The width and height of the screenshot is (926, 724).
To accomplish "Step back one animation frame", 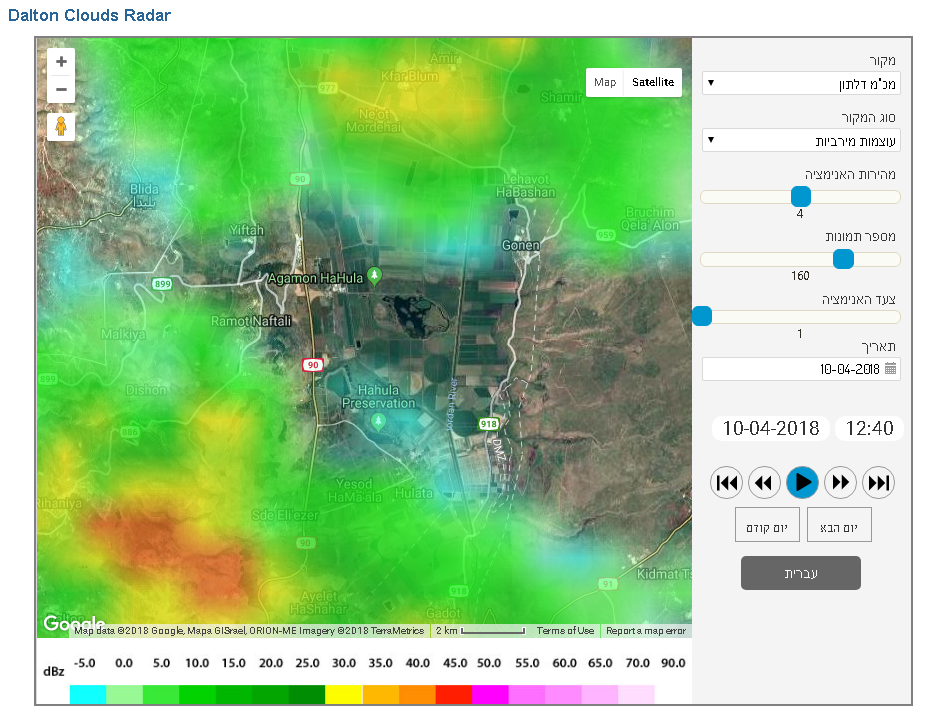I will [764, 483].
